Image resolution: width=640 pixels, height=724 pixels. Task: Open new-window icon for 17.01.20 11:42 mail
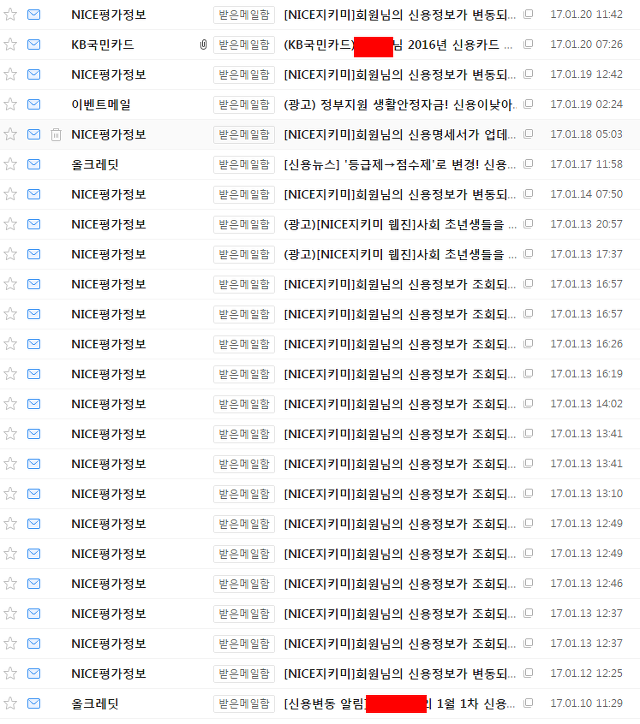528,14
